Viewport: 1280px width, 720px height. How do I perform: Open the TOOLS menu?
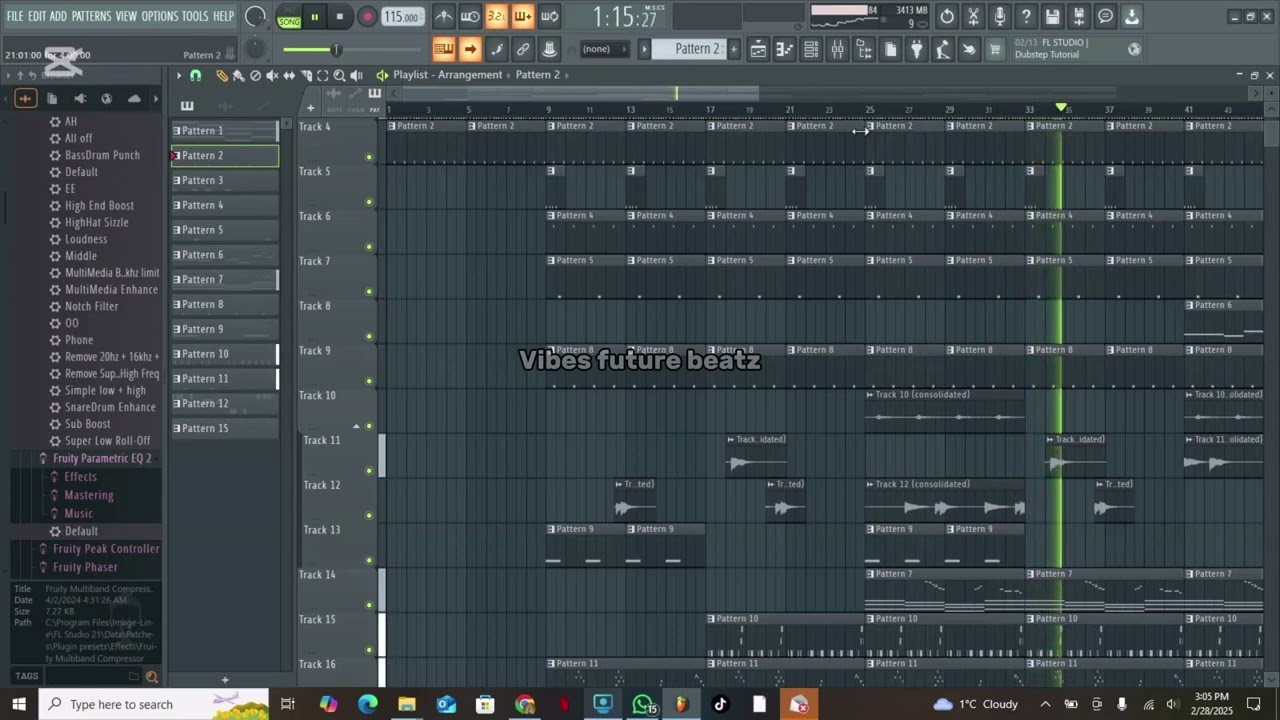click(195, 16)
